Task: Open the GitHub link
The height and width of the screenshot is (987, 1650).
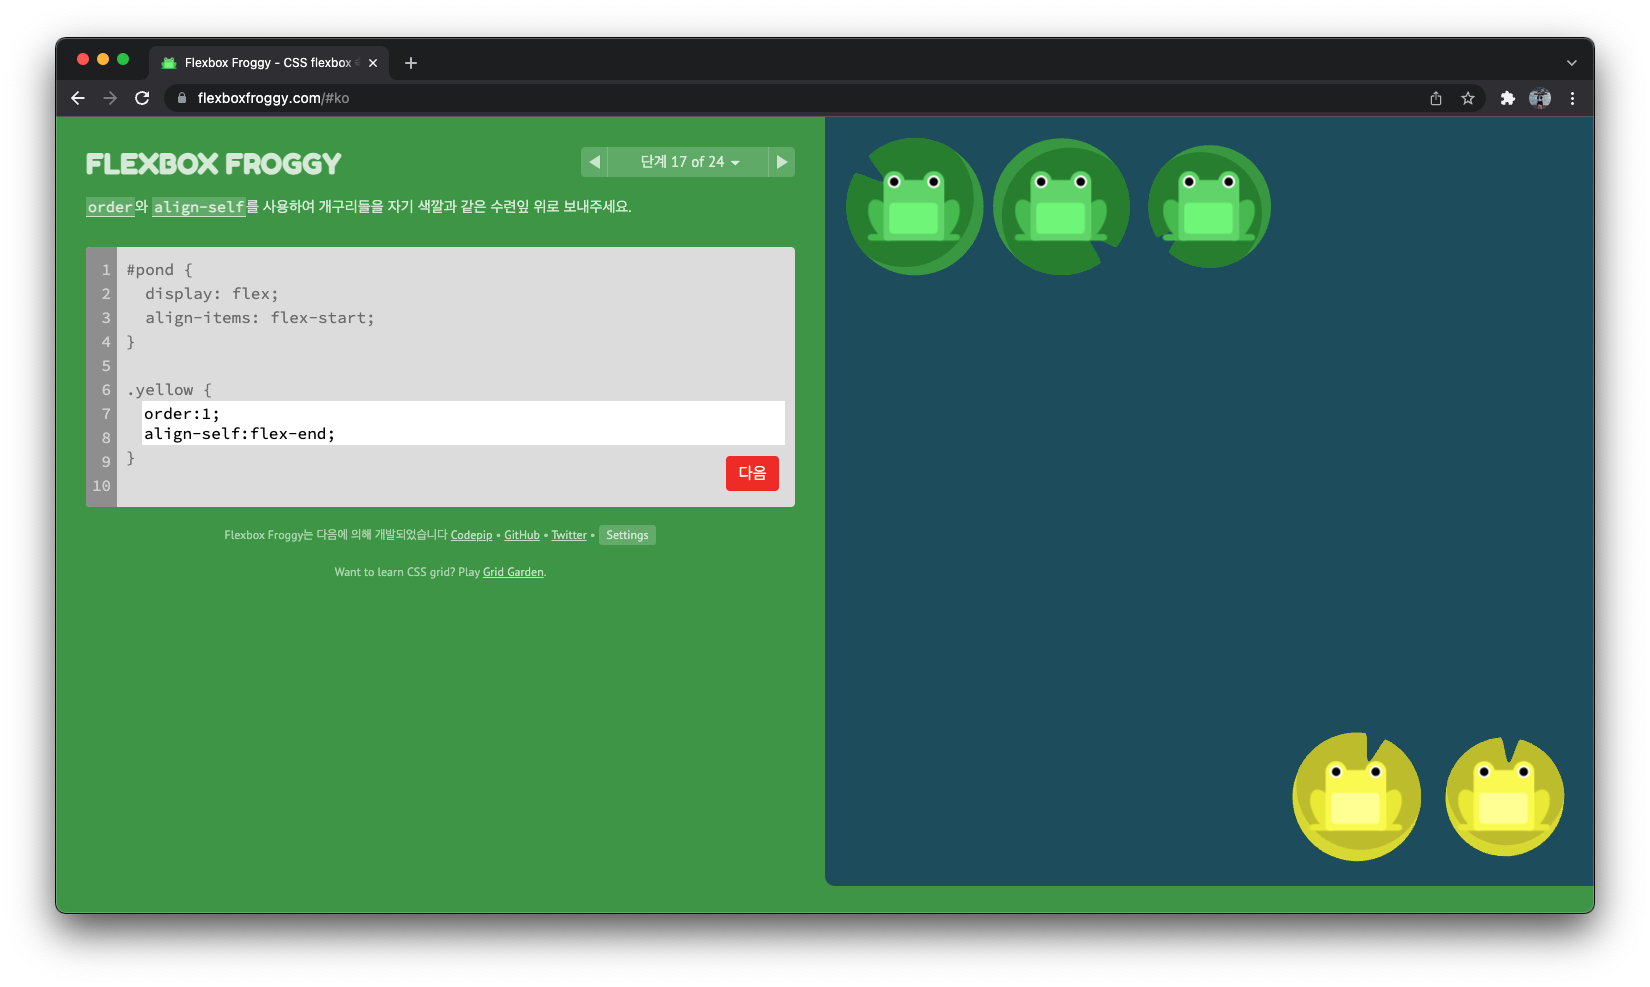Action: (x=522, y=535)
